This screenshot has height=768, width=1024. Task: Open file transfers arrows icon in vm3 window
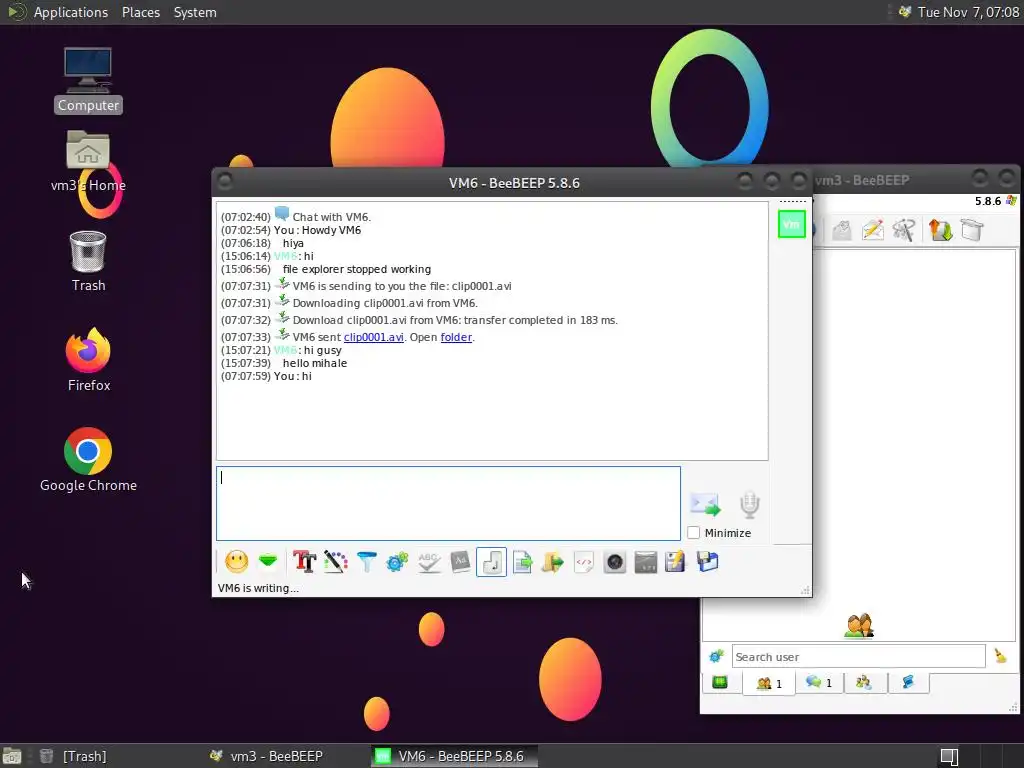(x=940, y=230)
